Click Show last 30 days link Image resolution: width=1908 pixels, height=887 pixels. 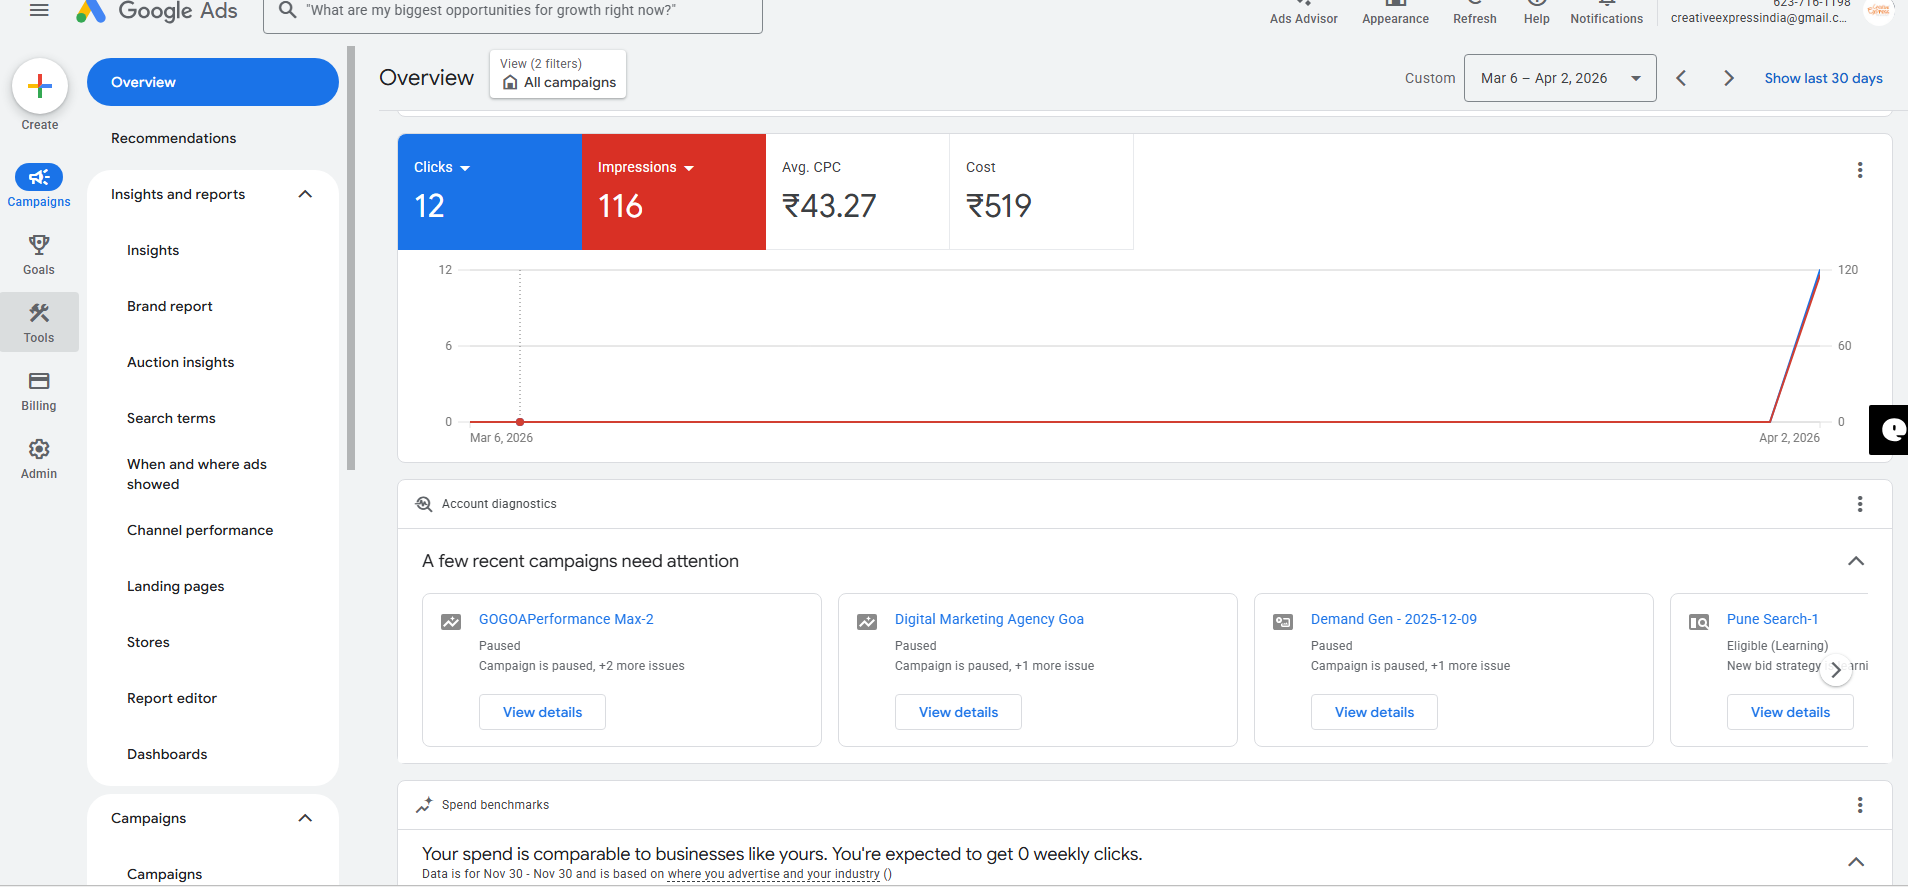1823,78
